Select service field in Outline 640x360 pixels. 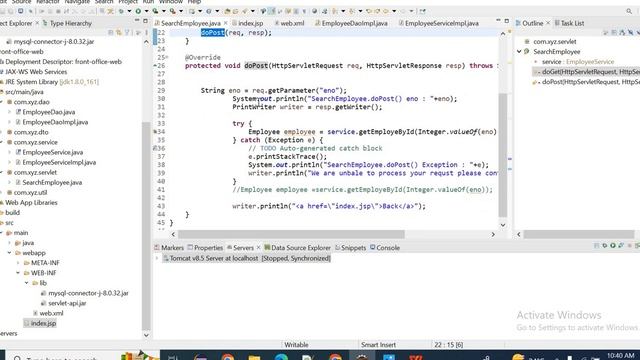578,62
